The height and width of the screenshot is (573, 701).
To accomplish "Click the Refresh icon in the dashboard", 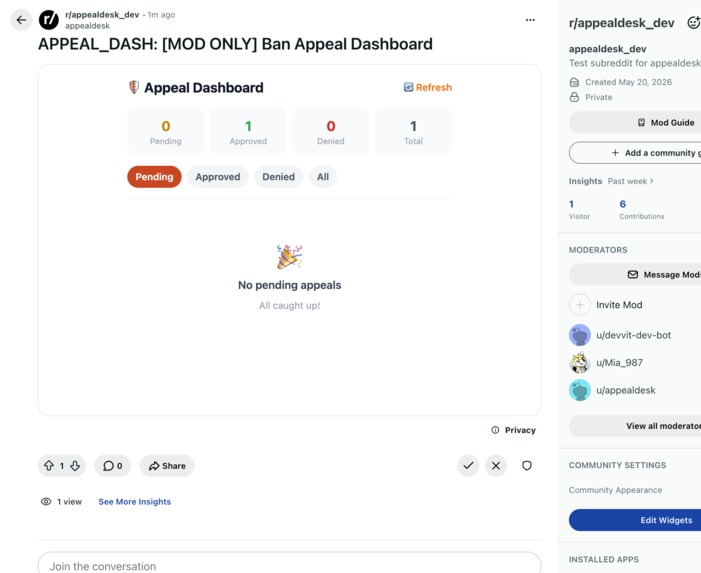I will 408,87.
